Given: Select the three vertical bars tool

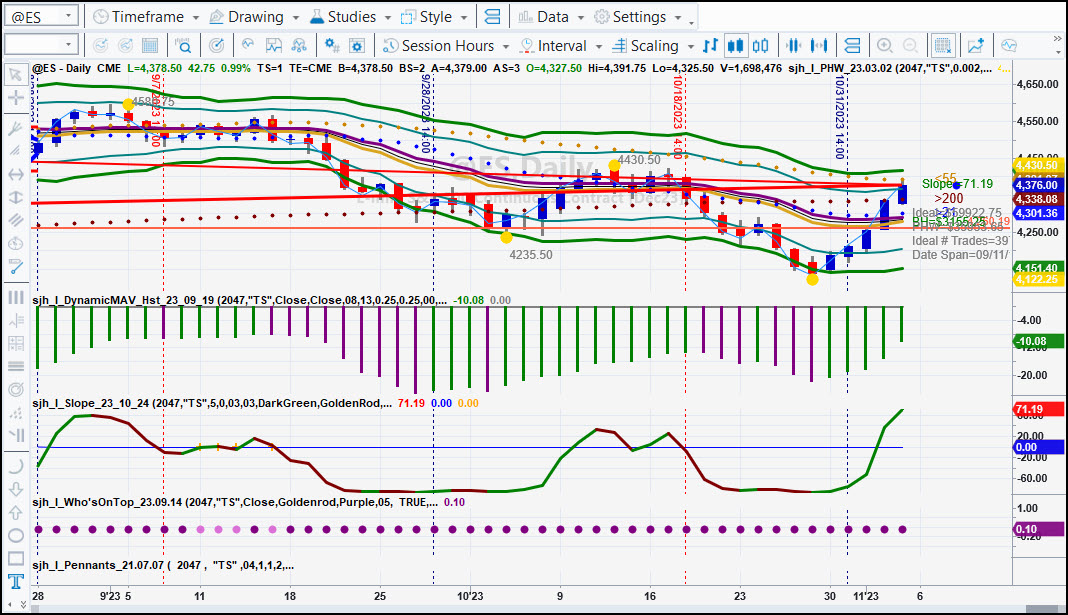Looking at the screenshot, I should [x=15, y=298].
